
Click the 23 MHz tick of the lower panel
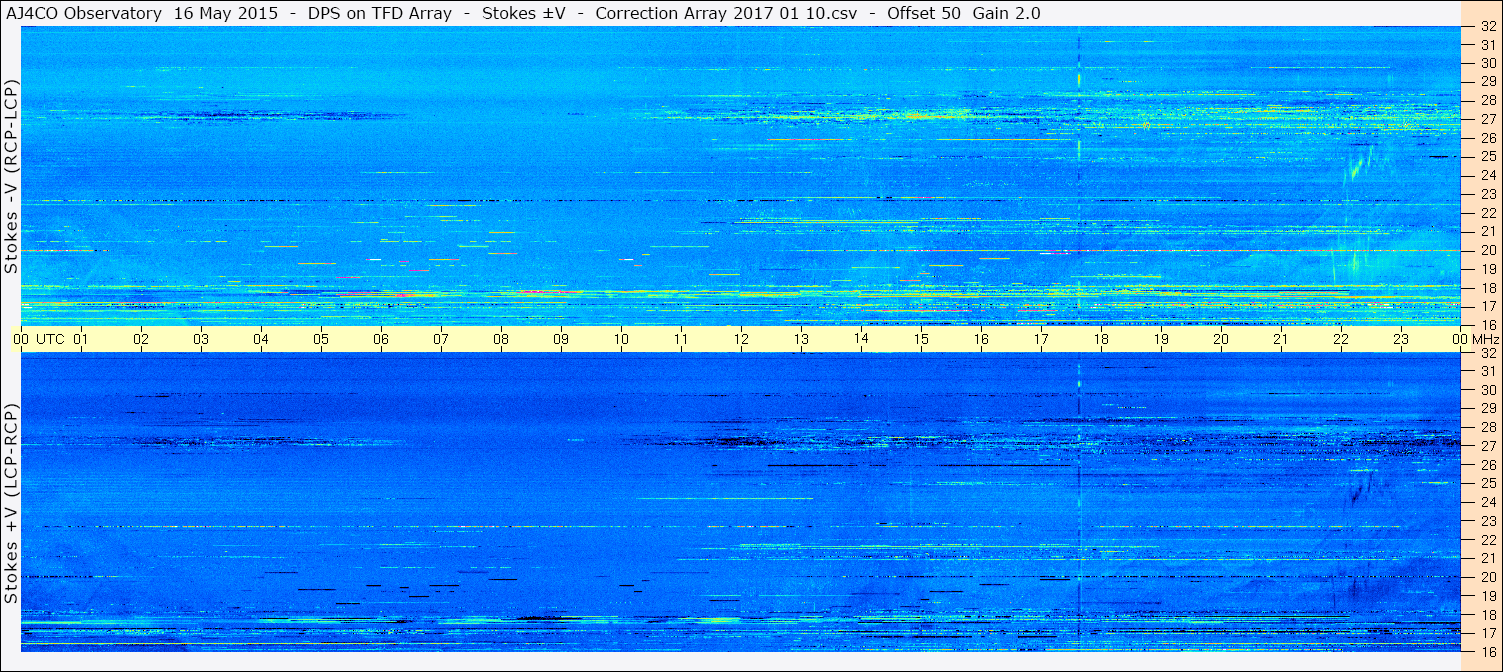[x=1488, y=521]
